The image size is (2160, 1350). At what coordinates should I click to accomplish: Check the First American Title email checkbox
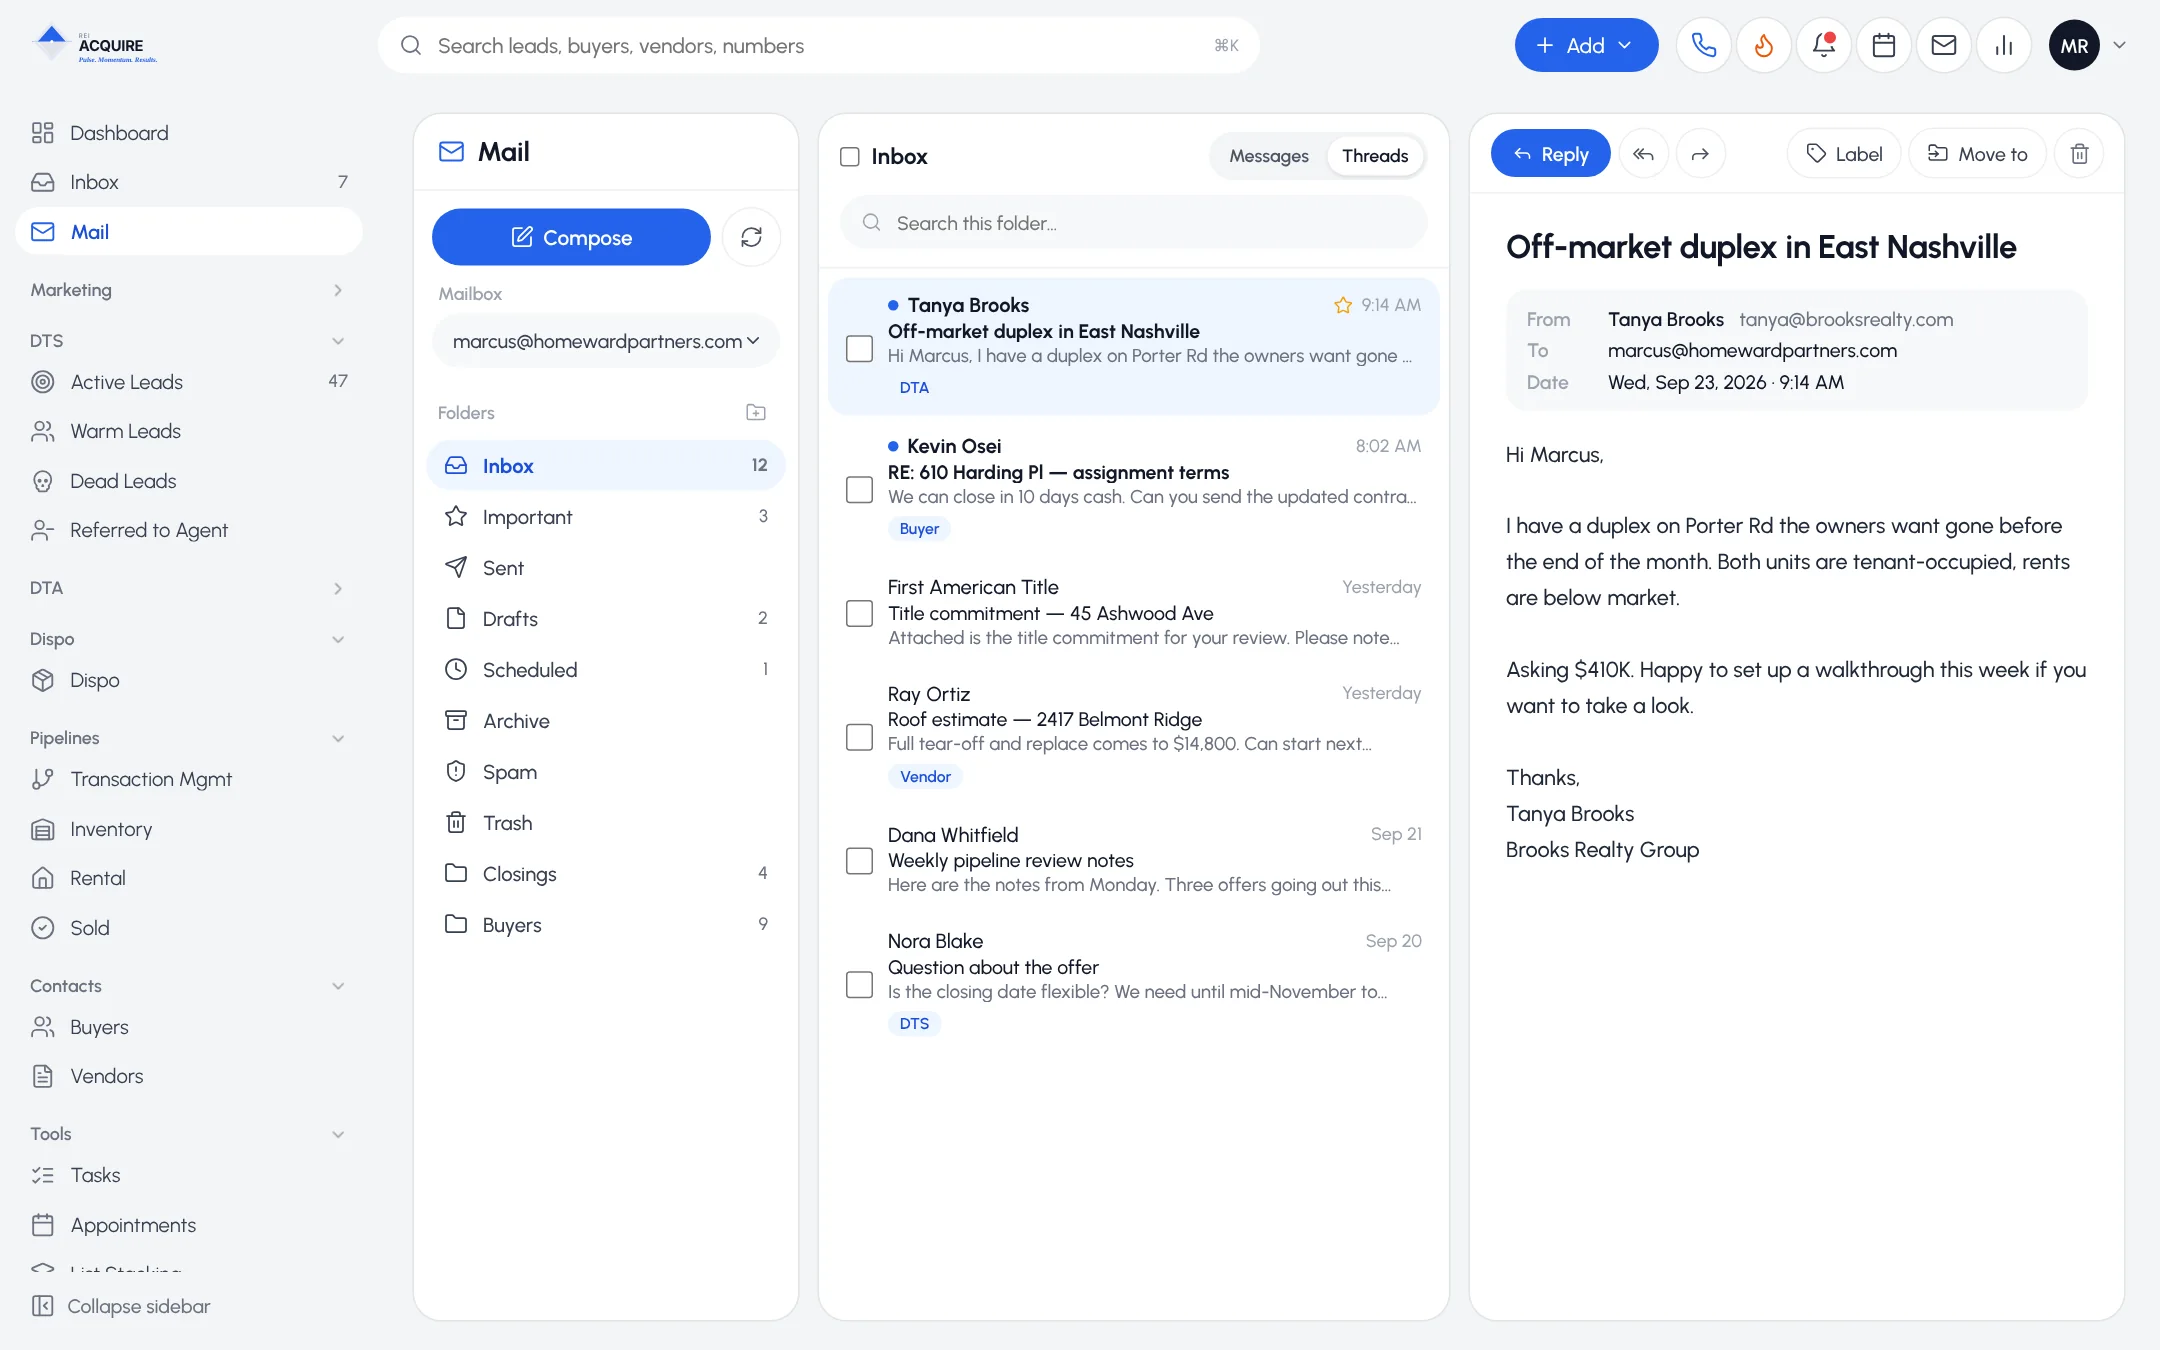coord(859,613)
